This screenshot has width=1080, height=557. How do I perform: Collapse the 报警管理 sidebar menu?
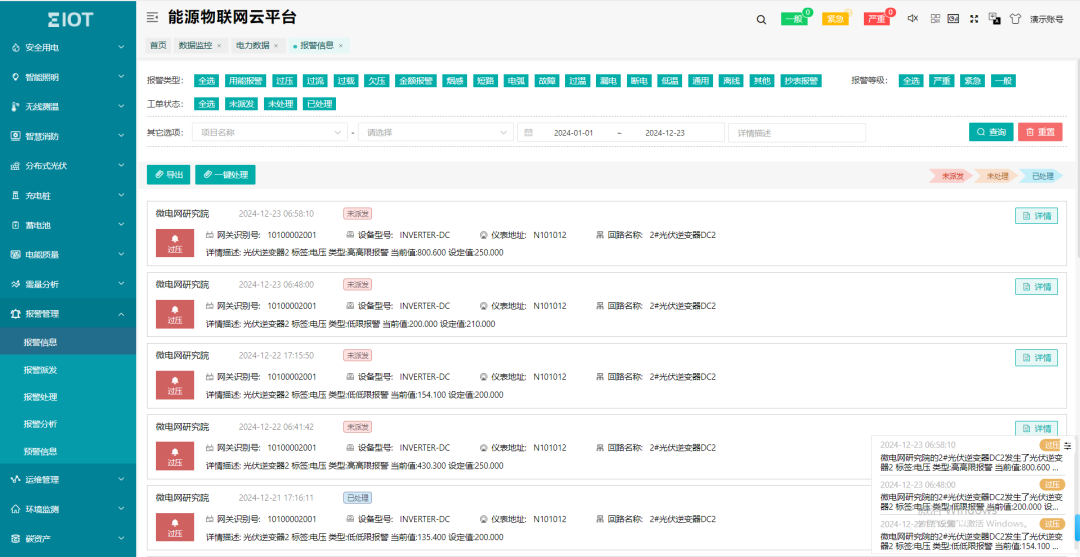pyautogui.click(x=68, y=313)
